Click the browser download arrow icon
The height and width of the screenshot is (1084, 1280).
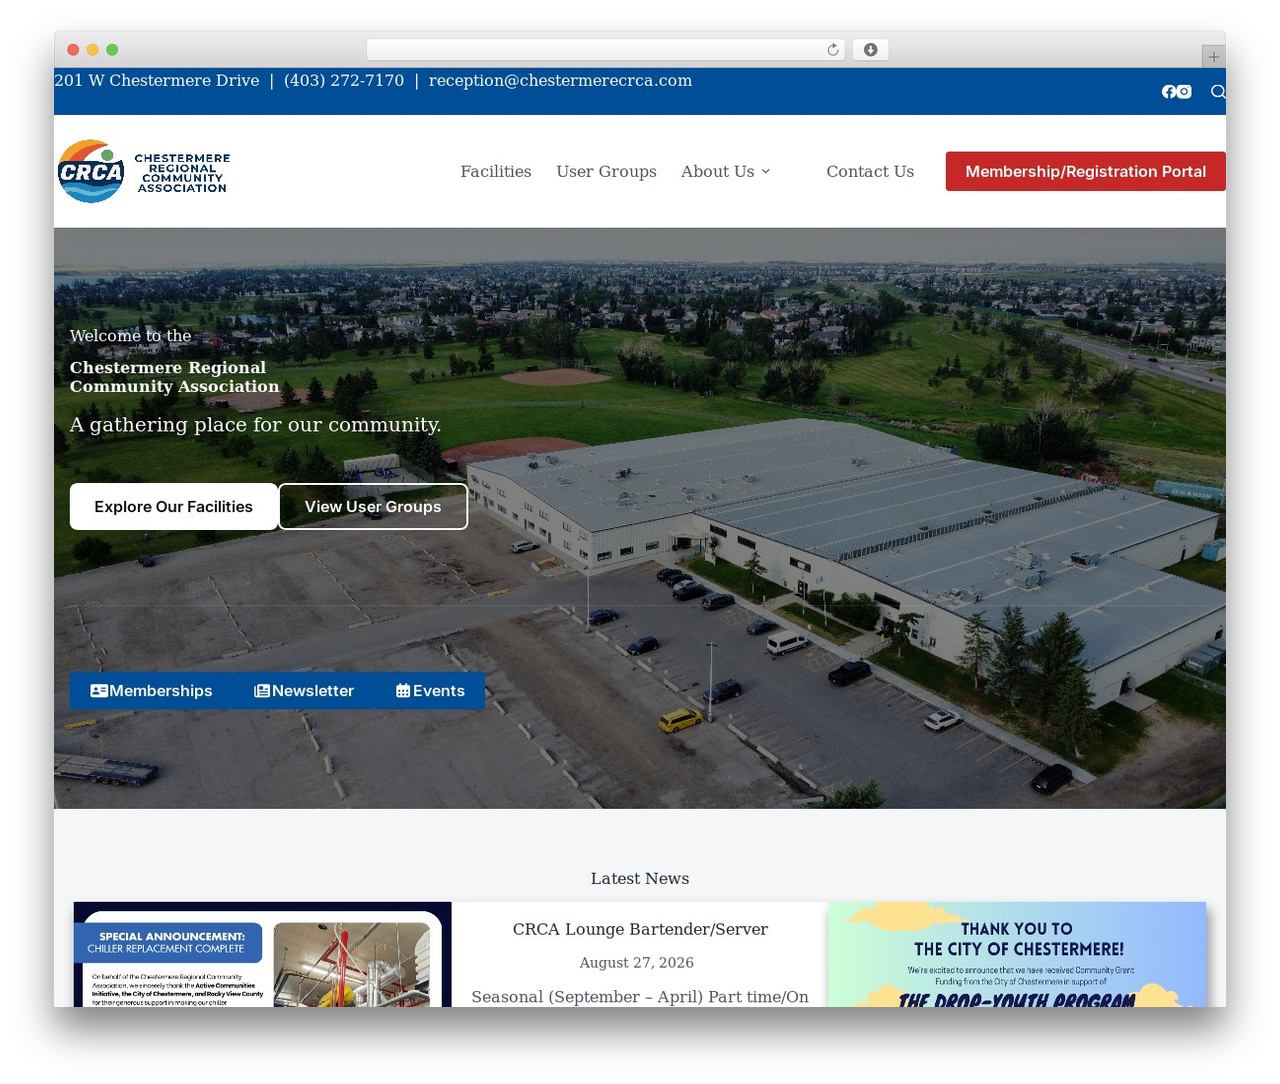click(x=870, y=50)
